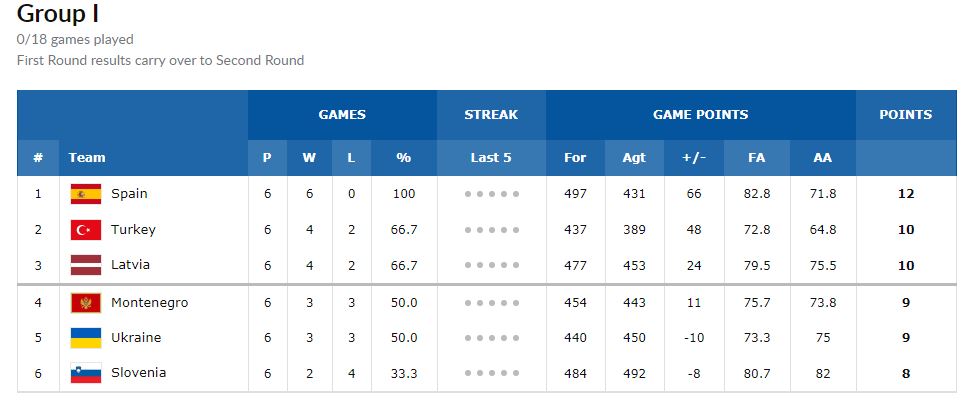The height and width of the screenshot is (402, 970).
Task: Sort by the For points header
Action: pos(575,158)
